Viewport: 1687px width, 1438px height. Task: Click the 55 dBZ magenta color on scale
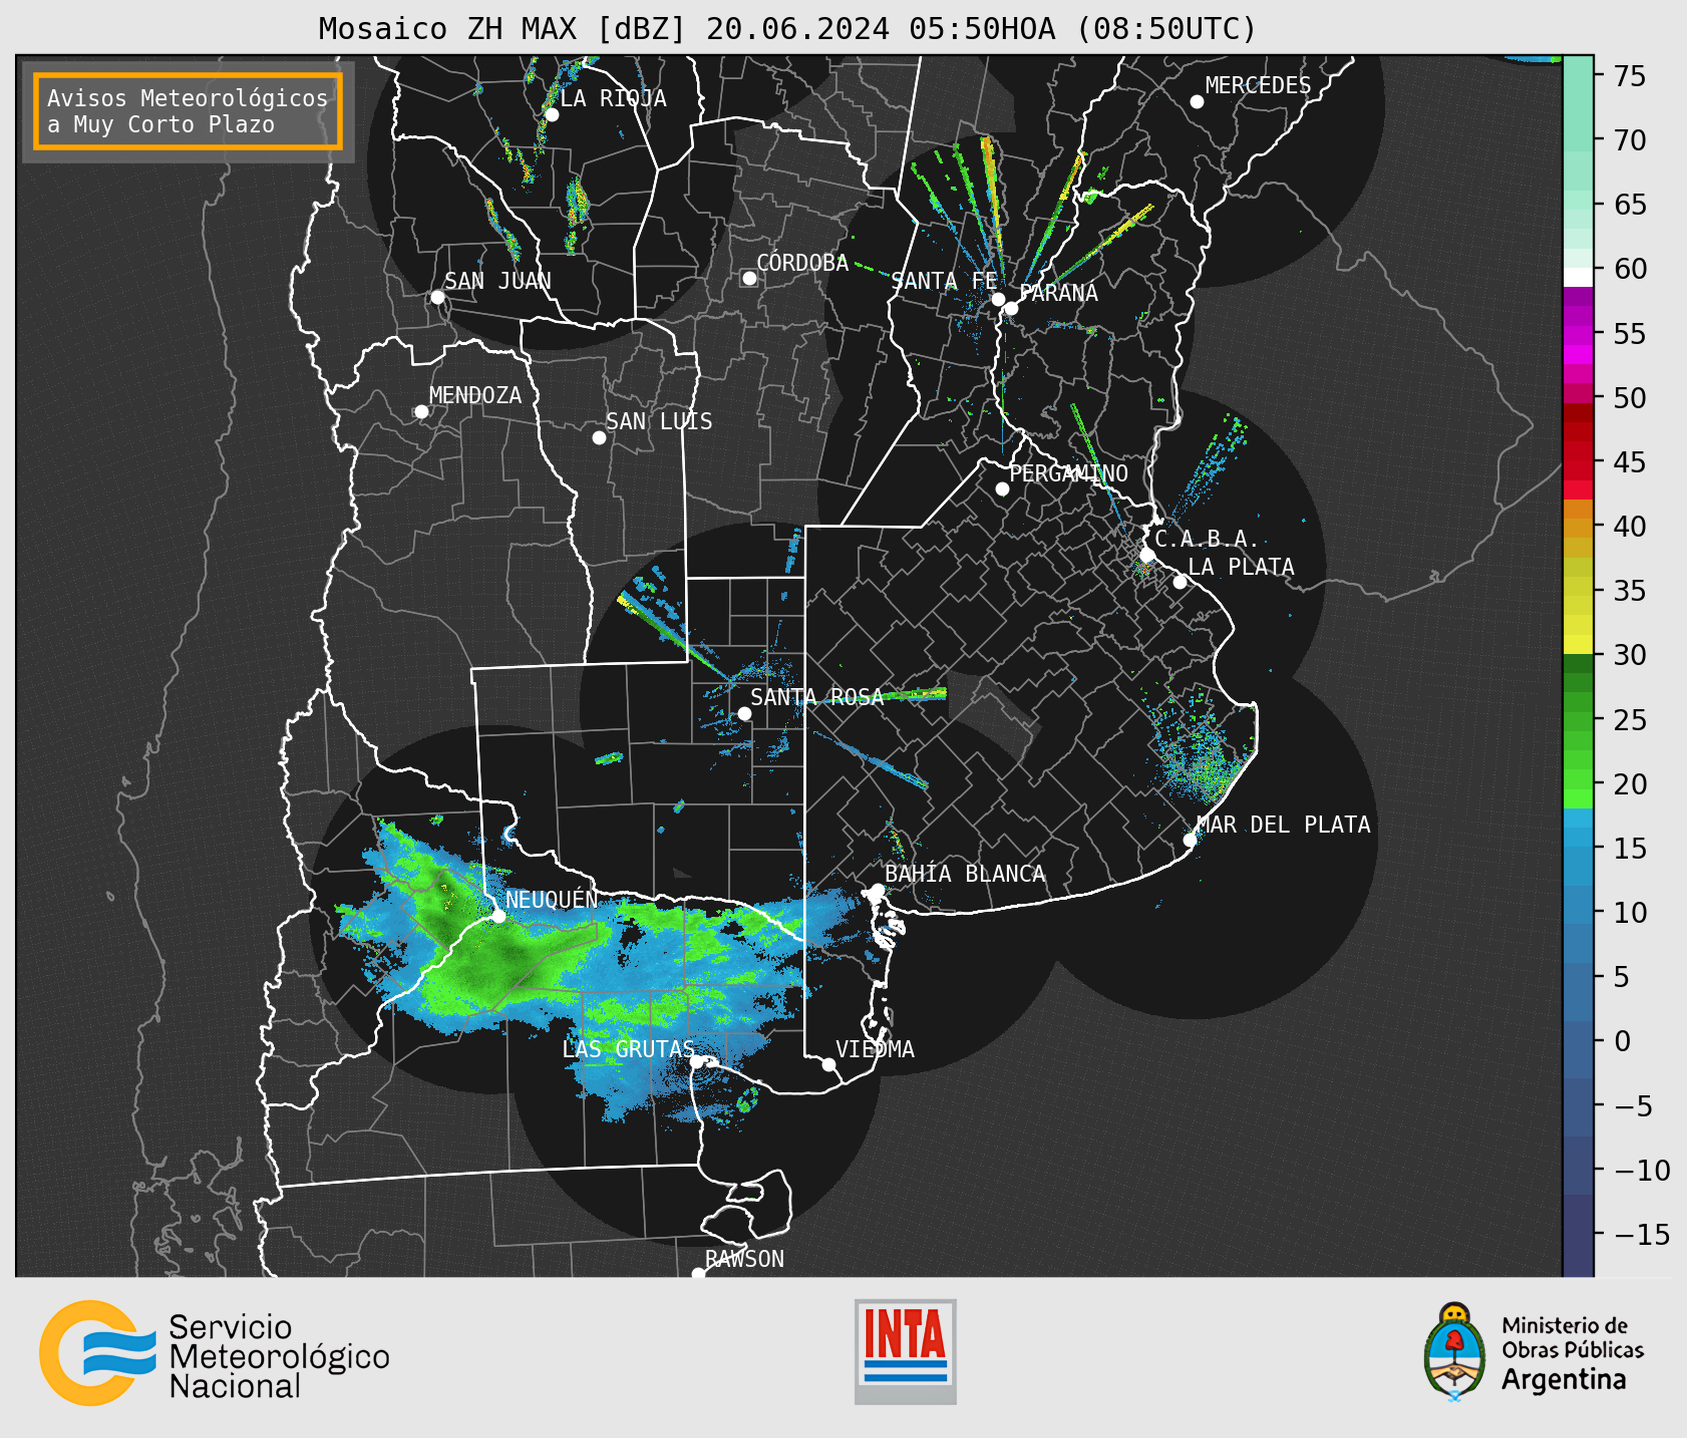click(x=1578, y=333)
